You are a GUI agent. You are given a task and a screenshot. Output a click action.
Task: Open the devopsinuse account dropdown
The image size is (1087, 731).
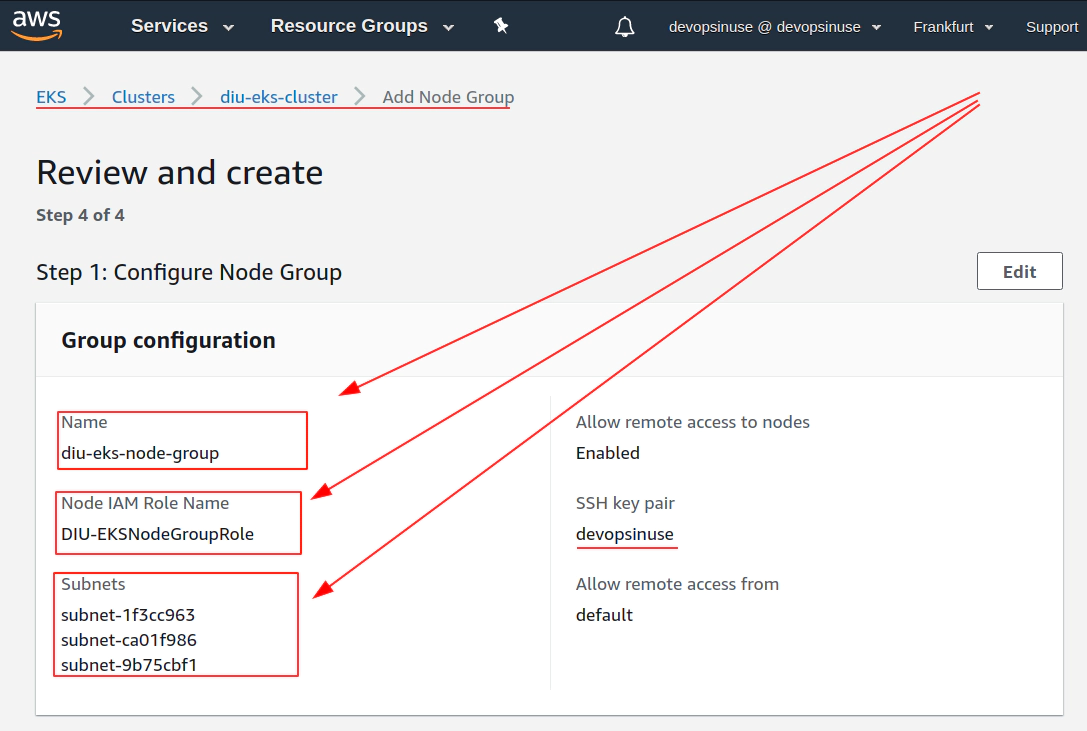[774, 27]
